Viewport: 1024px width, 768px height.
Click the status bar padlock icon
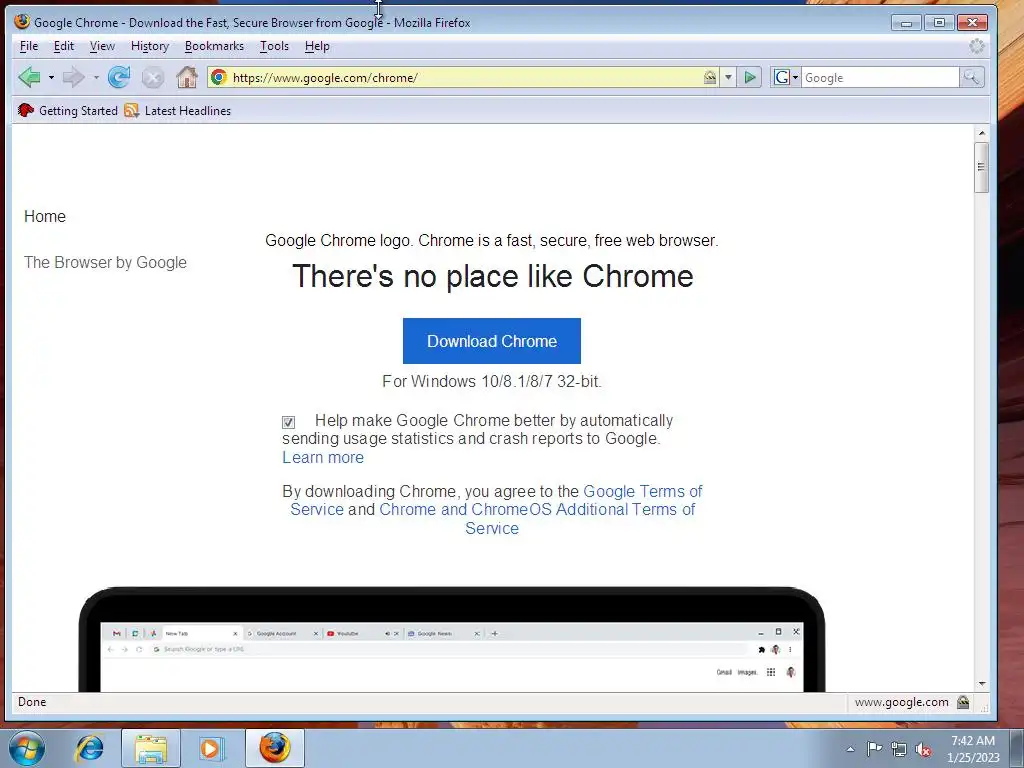click(963, 702)
